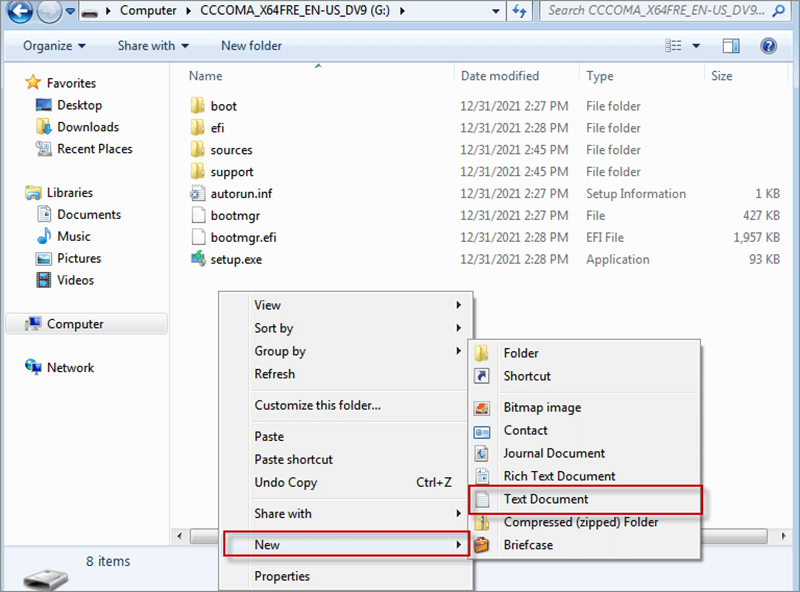Refresh the address bar location
This screenshot has height=592, width=800.
click(x=519, y=11)
